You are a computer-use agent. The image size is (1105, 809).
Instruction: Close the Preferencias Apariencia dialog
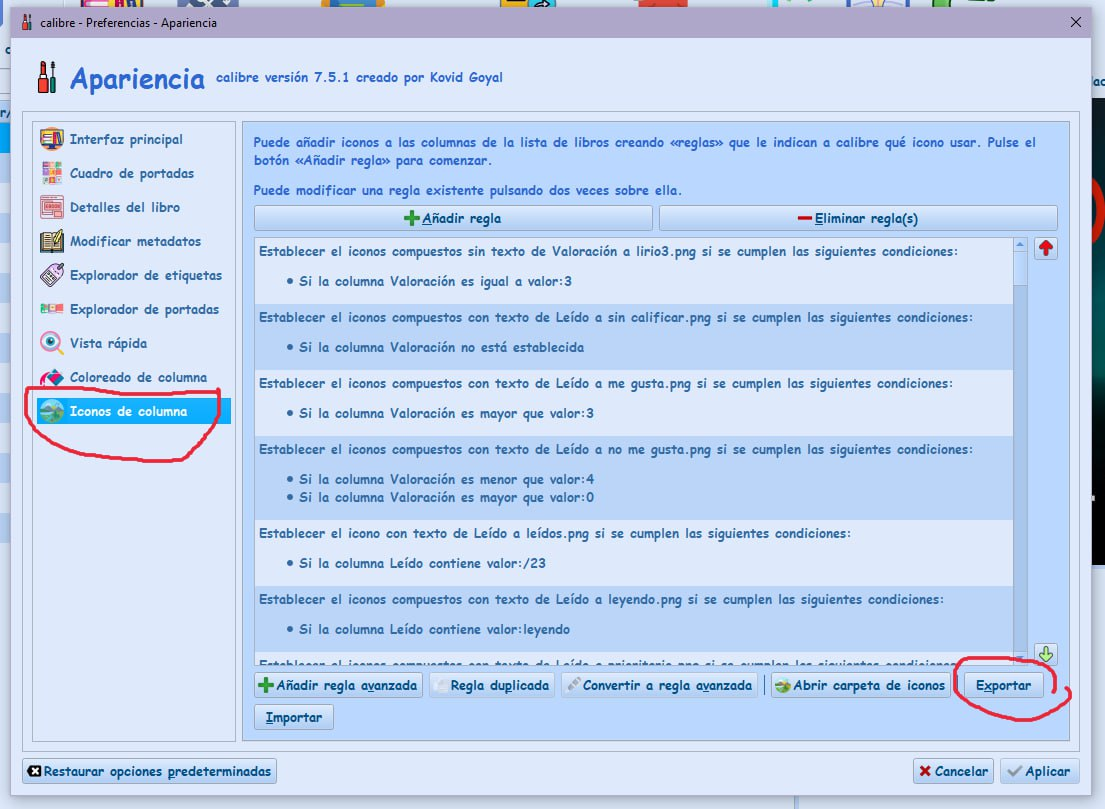point(1075,23)
